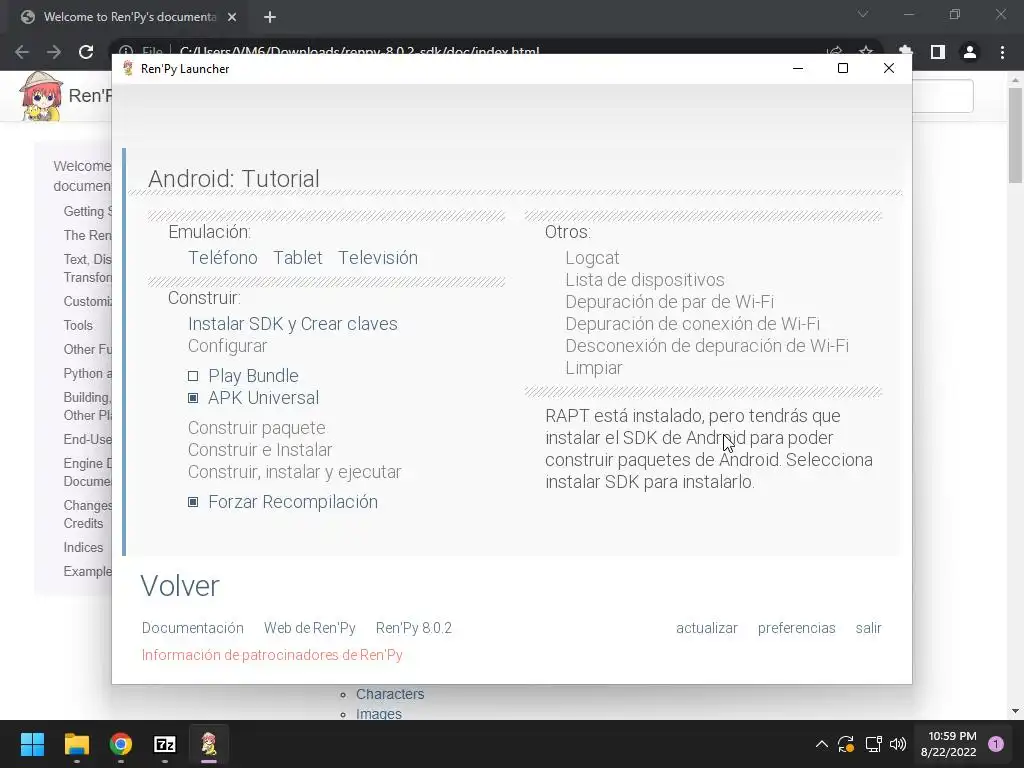Viewport: 1024px width, 768px height.
Task: Click salir to quit launcher
Action: [x=868, y=628]
